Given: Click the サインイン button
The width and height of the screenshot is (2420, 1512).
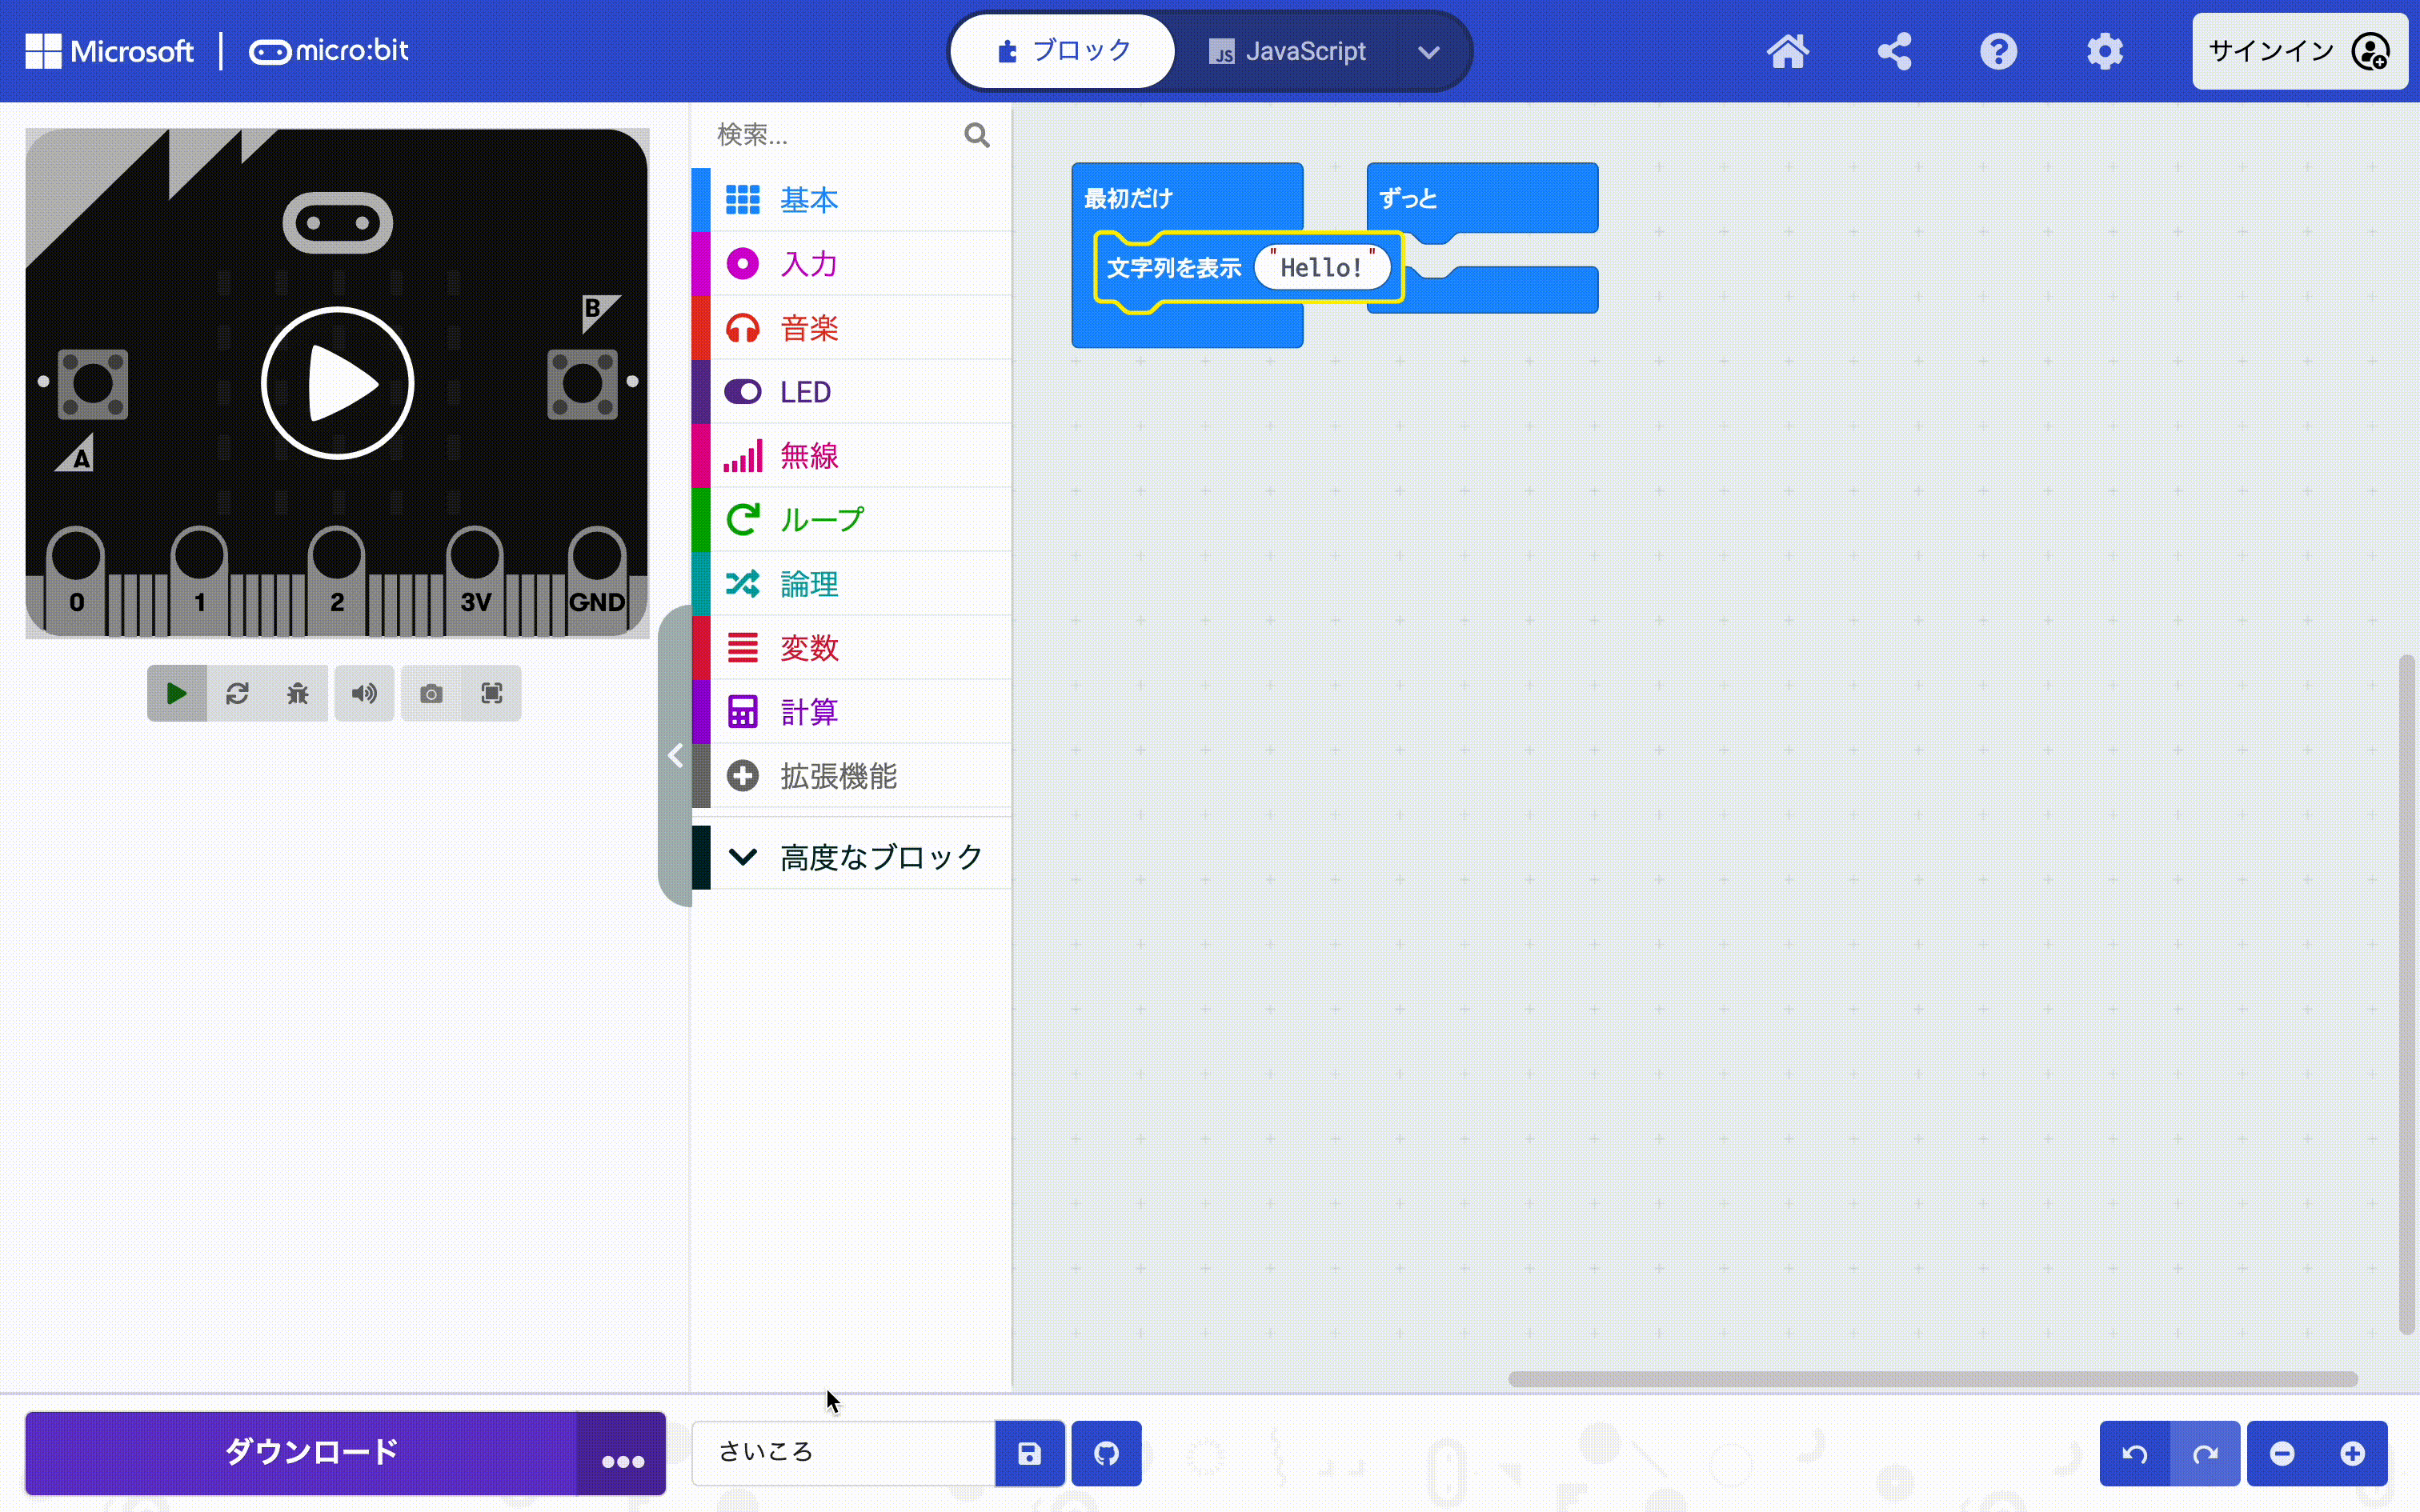Looking at the screenshot, I should pos(2299,51).
